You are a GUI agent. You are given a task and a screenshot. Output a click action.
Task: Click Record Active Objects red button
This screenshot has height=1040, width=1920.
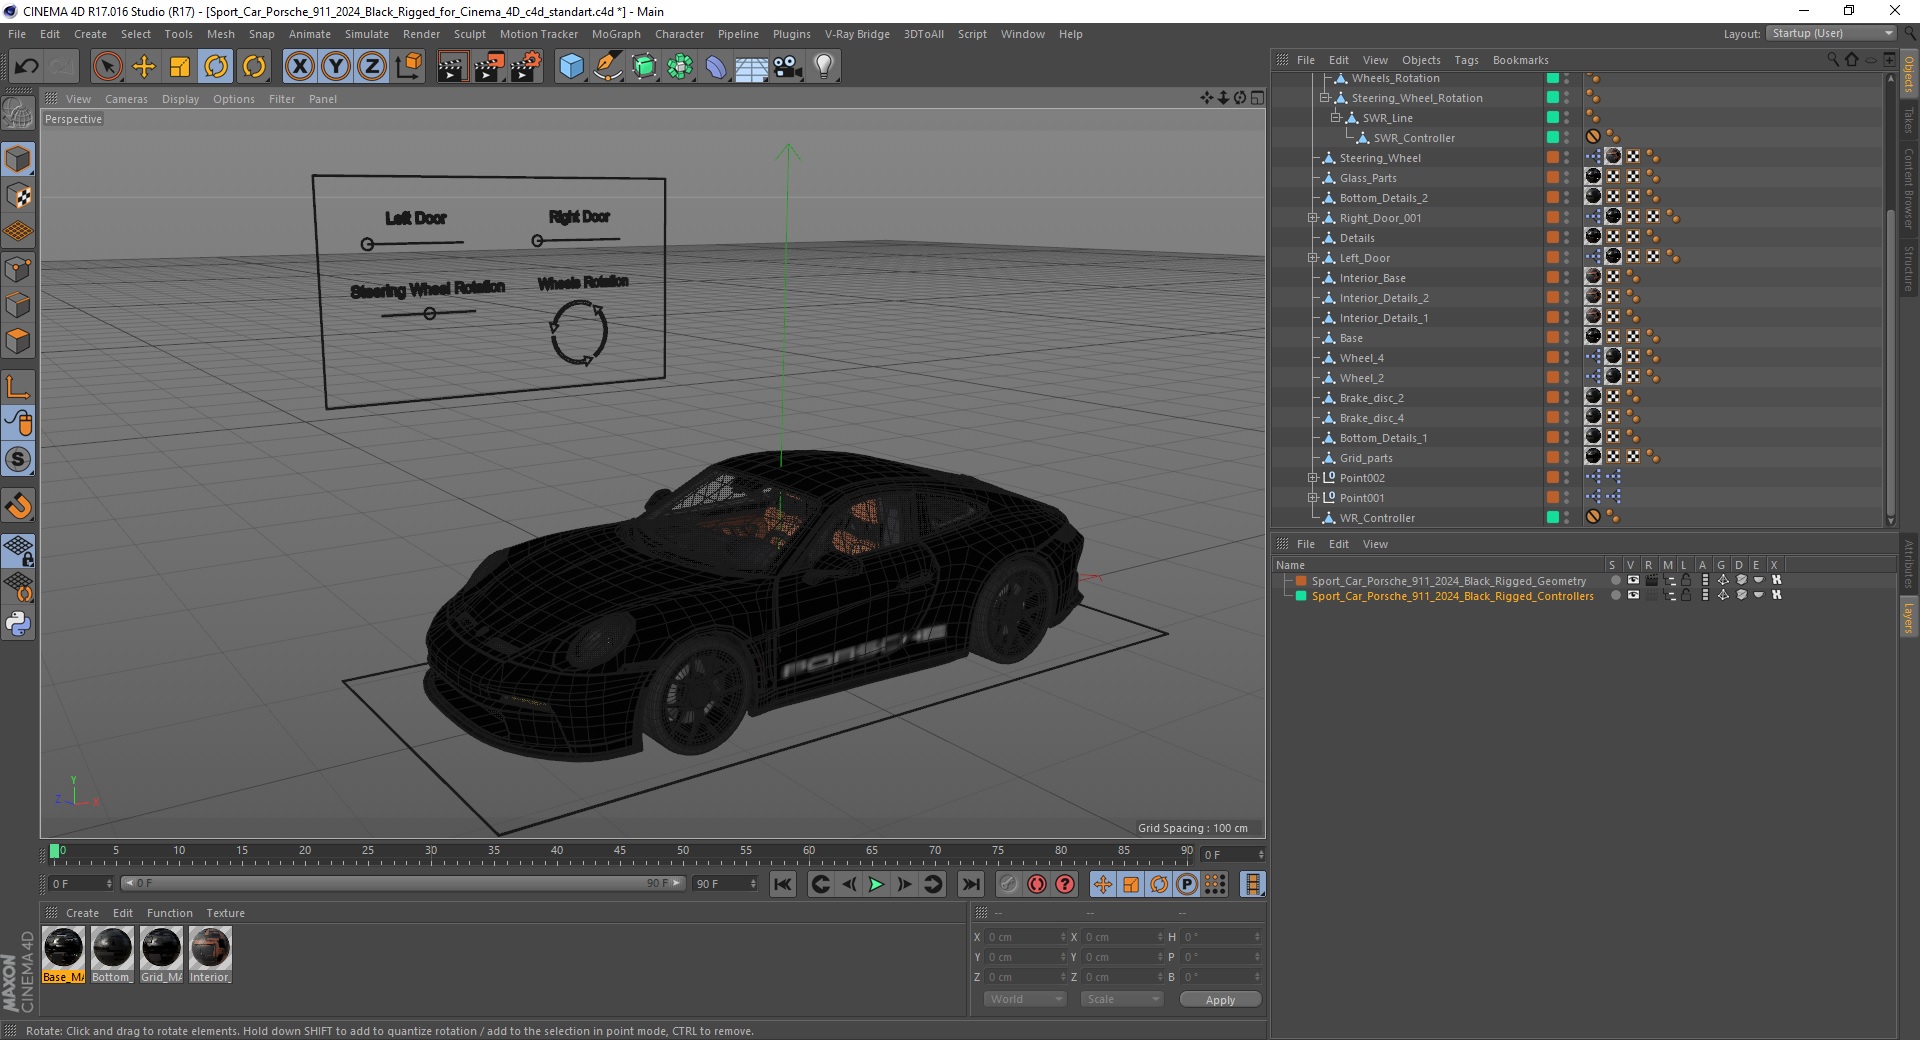coord(1037,884)
